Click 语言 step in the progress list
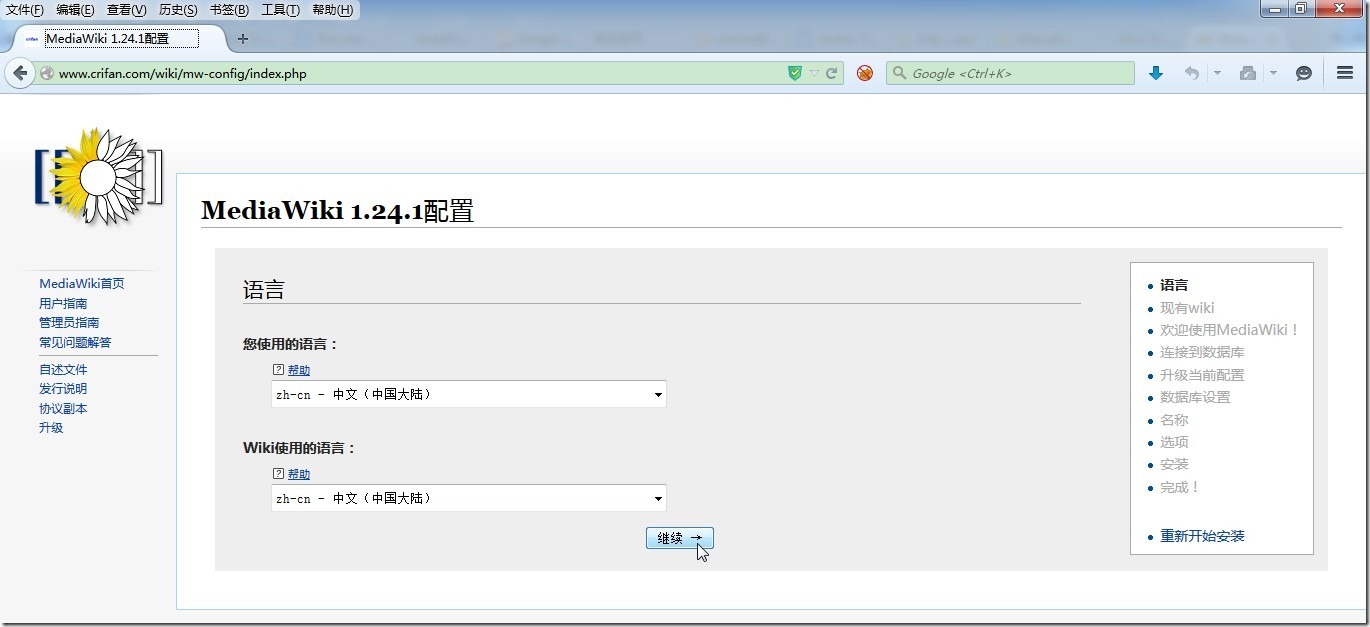The height and width of the screenshot is (627, 1370). (x=1174, y=285)
